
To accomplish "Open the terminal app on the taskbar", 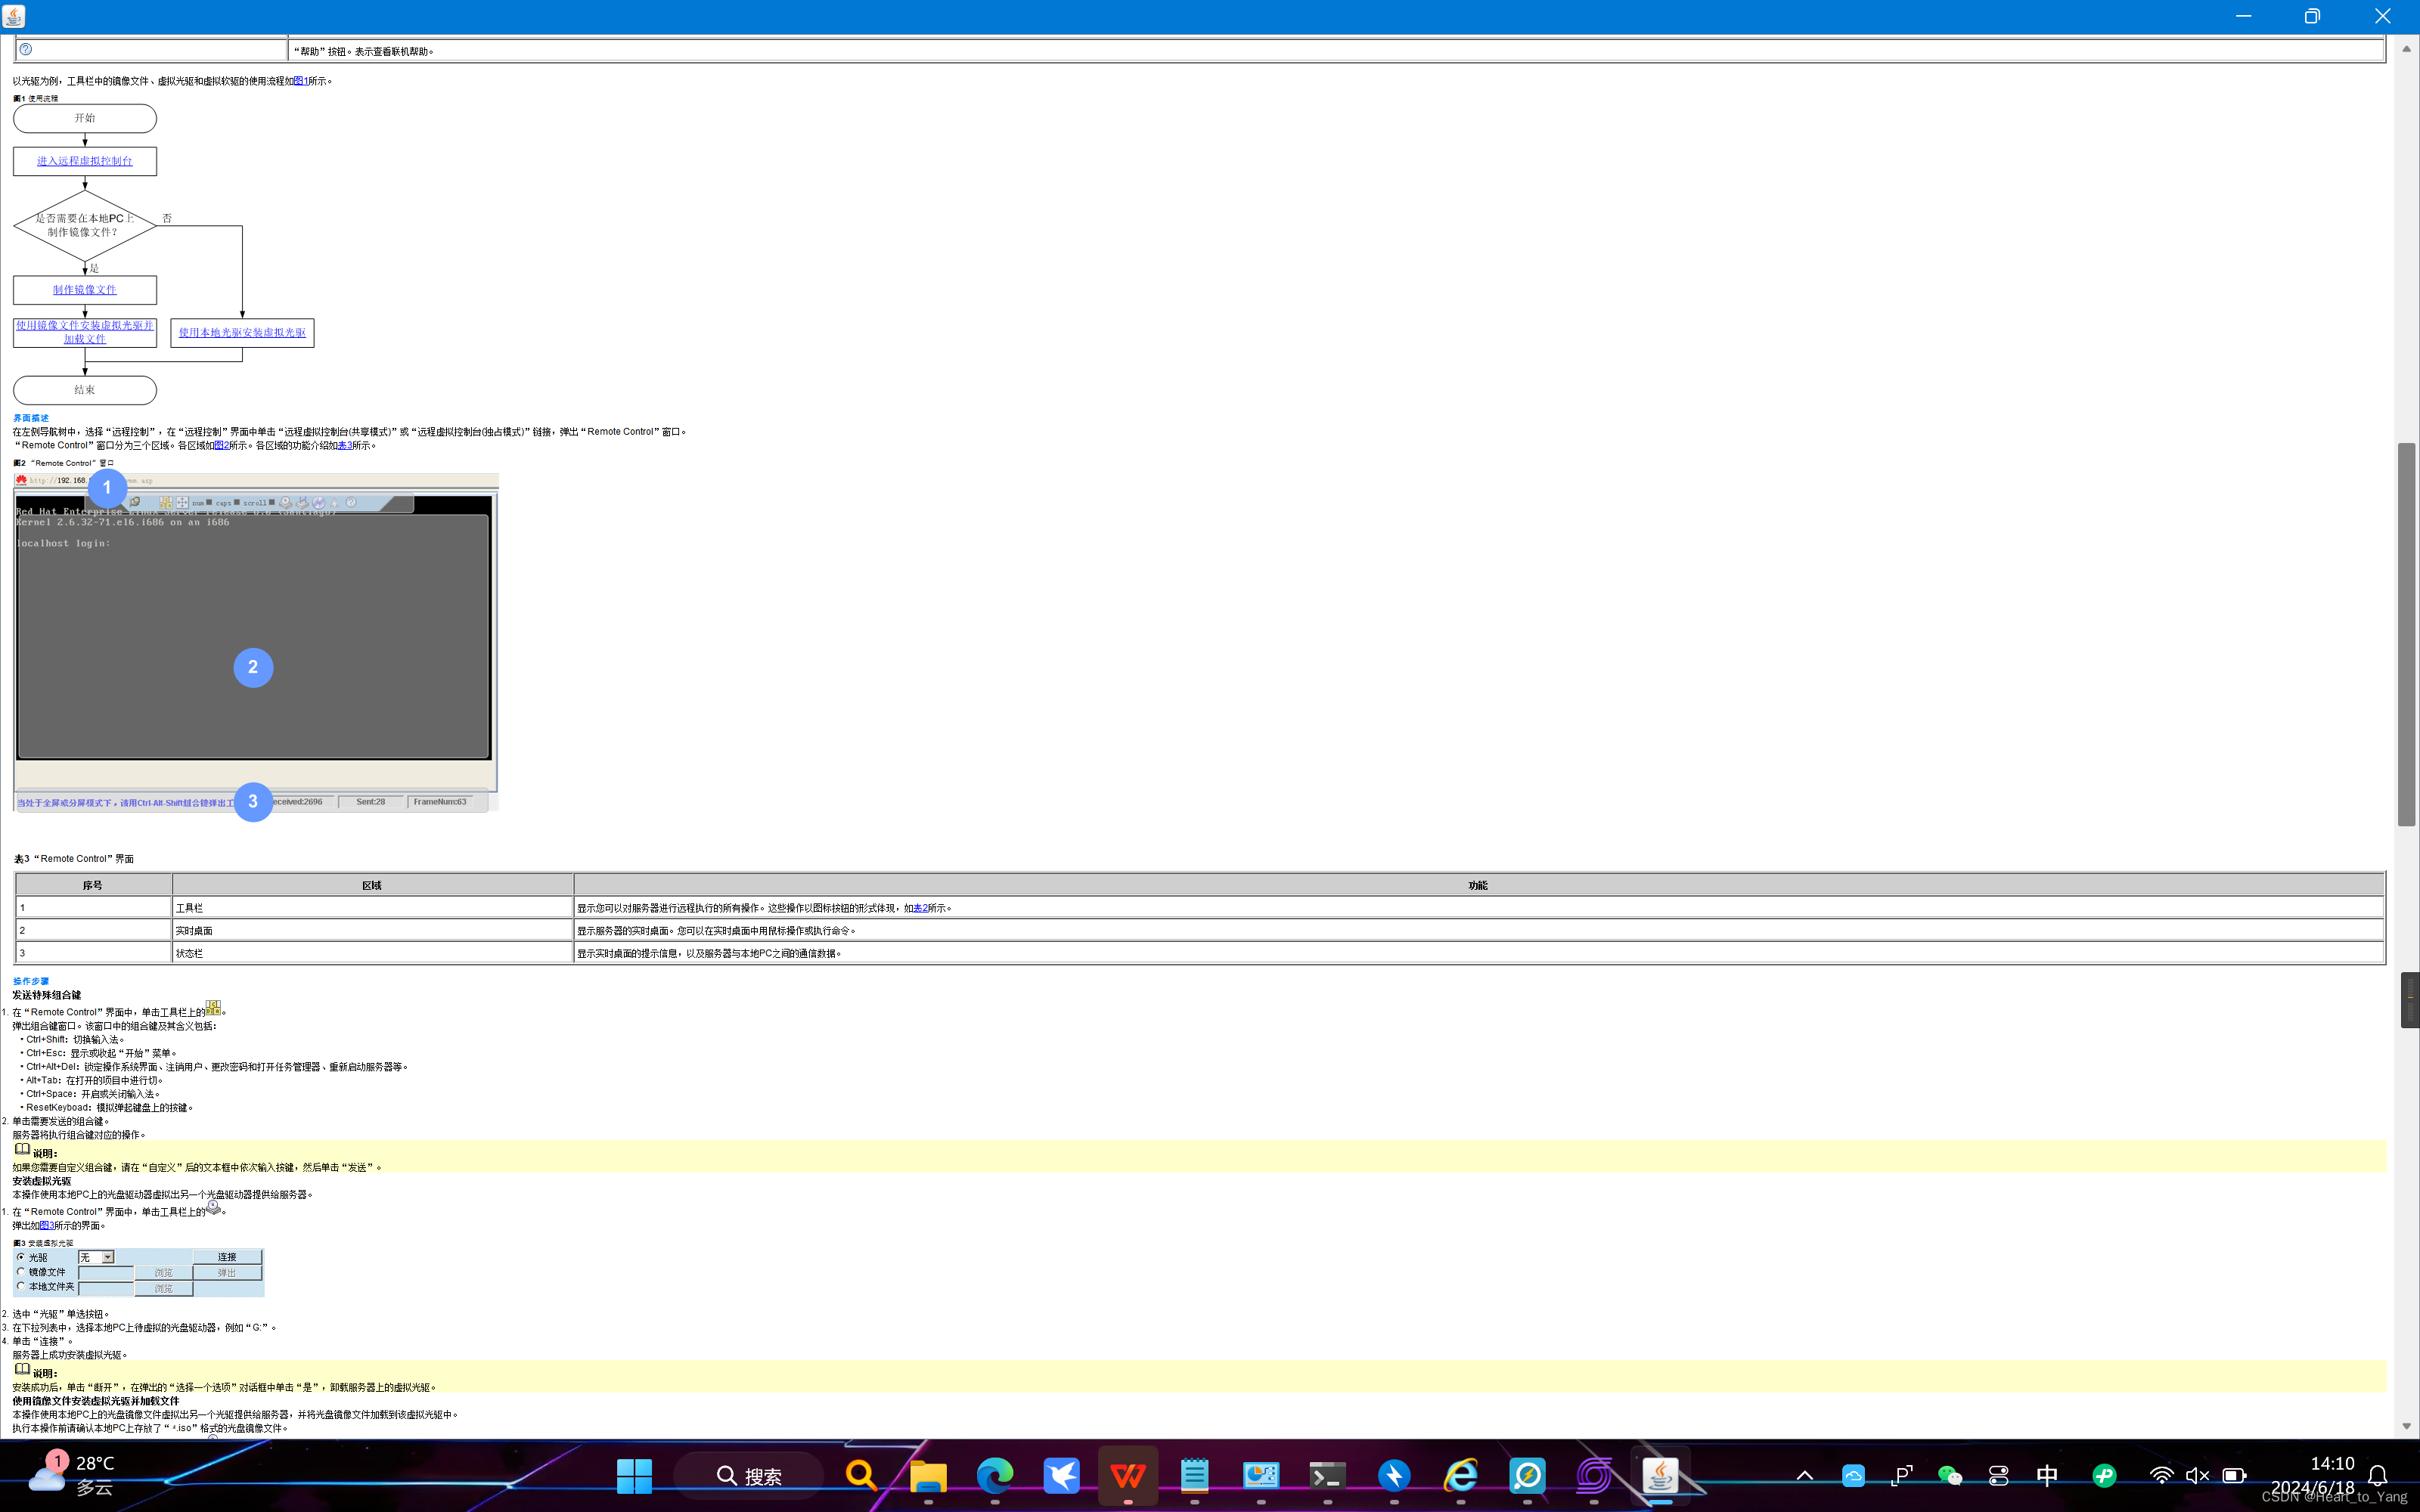I will [x=1327, y=1475].
